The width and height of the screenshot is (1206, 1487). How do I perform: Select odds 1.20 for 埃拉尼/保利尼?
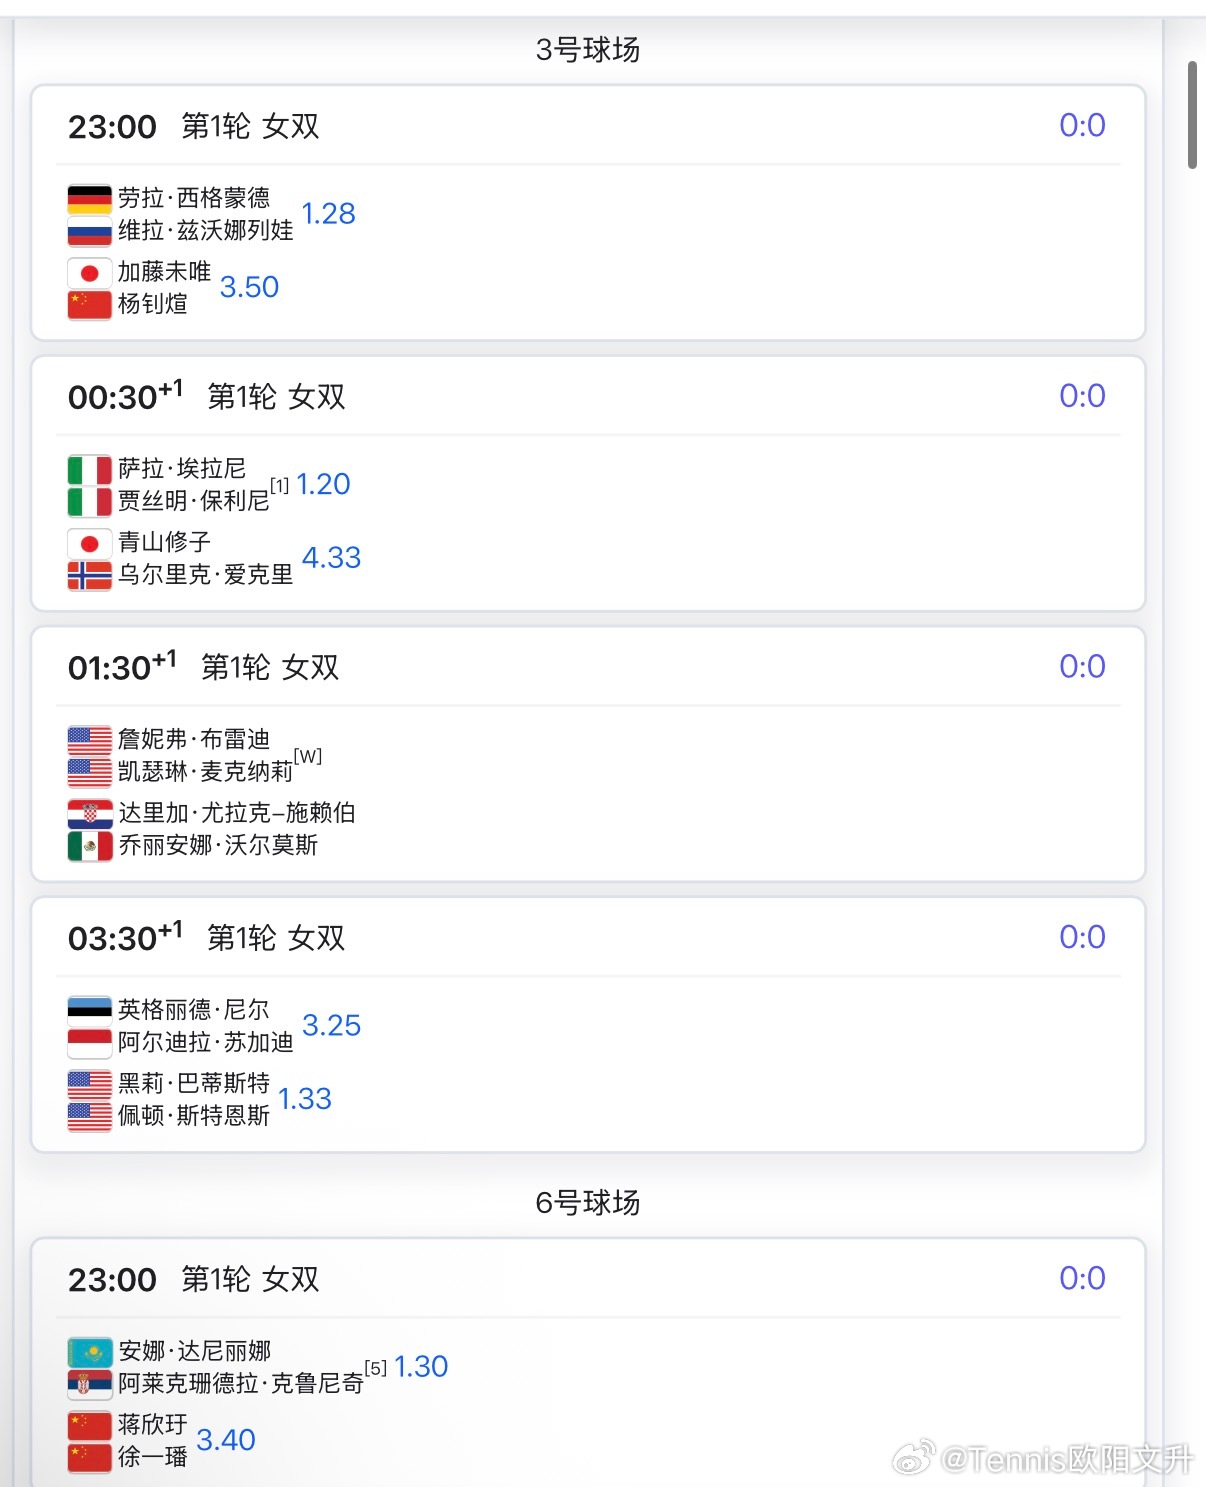point(323,485)
